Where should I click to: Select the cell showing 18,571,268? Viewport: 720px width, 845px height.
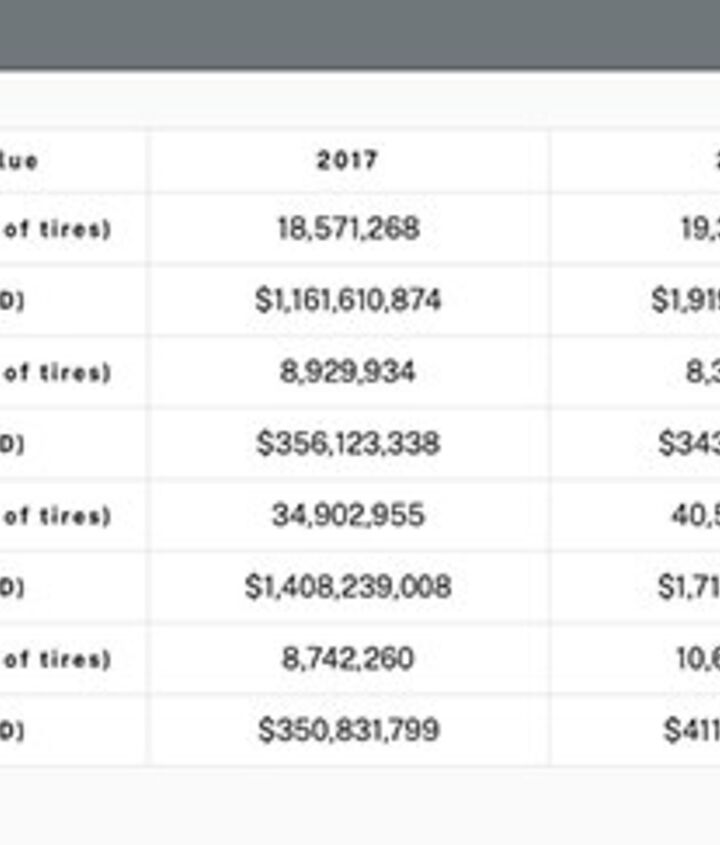point(348,229)
